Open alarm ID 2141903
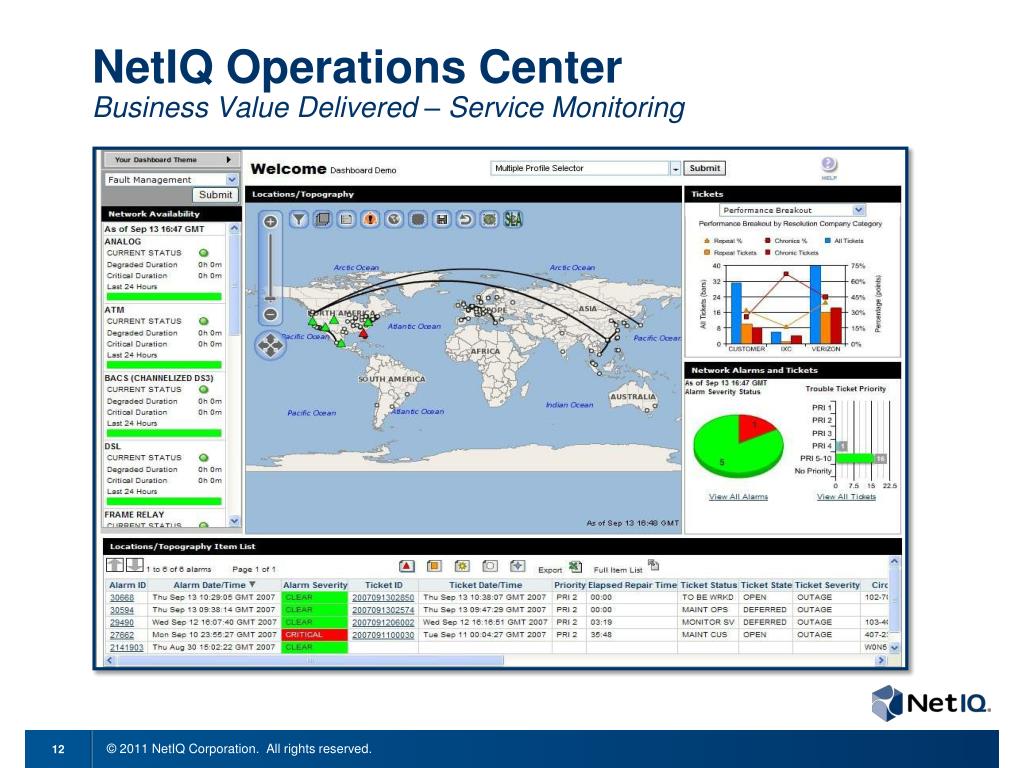The image size is (1024, 768). tap(126, 647)
